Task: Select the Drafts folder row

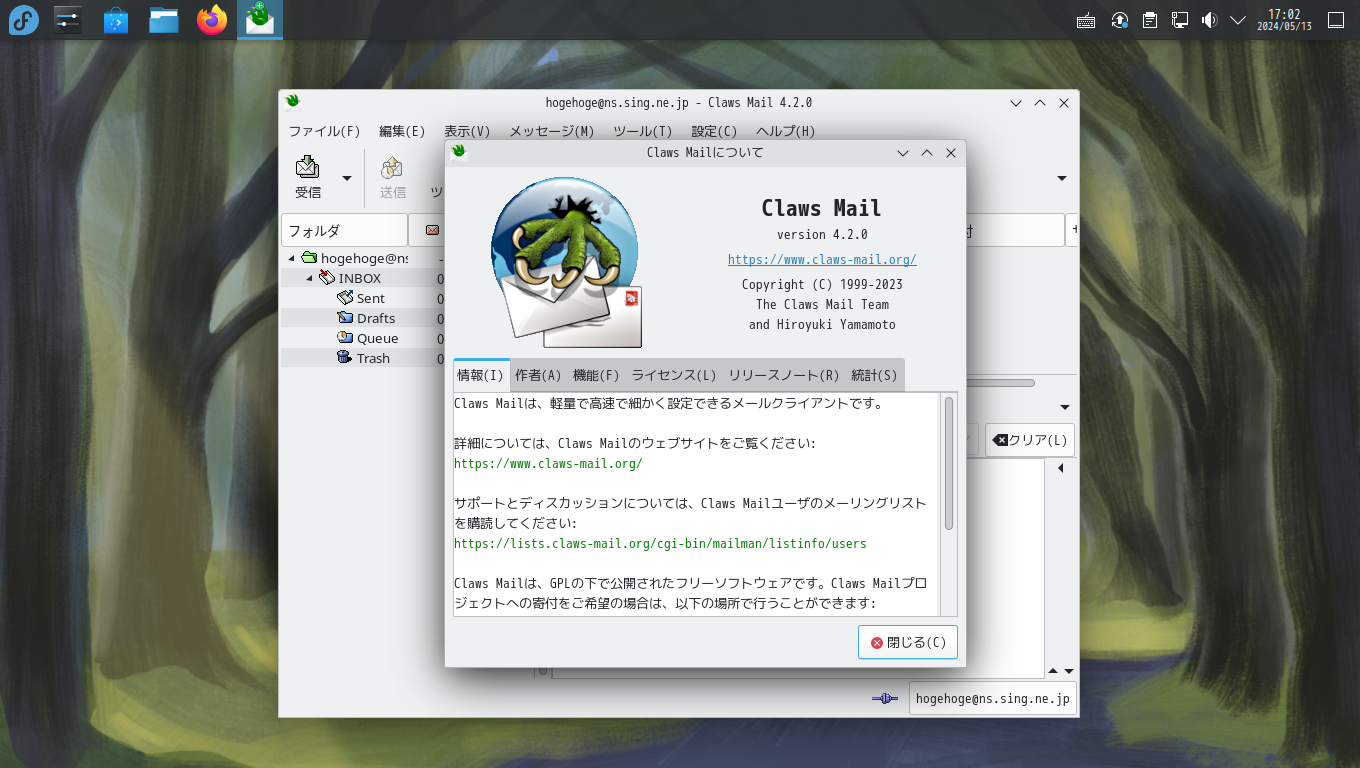Action: coord(362,318)
